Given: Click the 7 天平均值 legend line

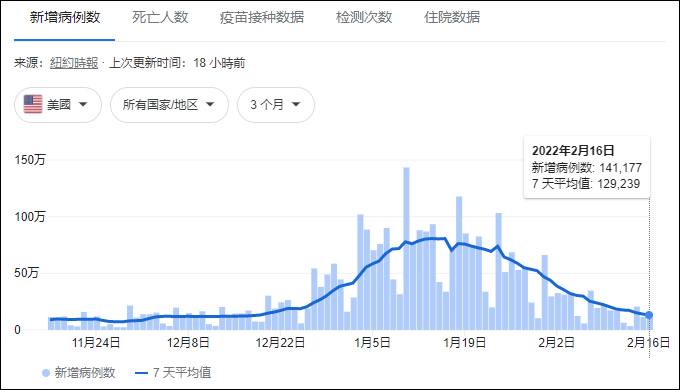Looking at the screenshot, I should 141,373.
